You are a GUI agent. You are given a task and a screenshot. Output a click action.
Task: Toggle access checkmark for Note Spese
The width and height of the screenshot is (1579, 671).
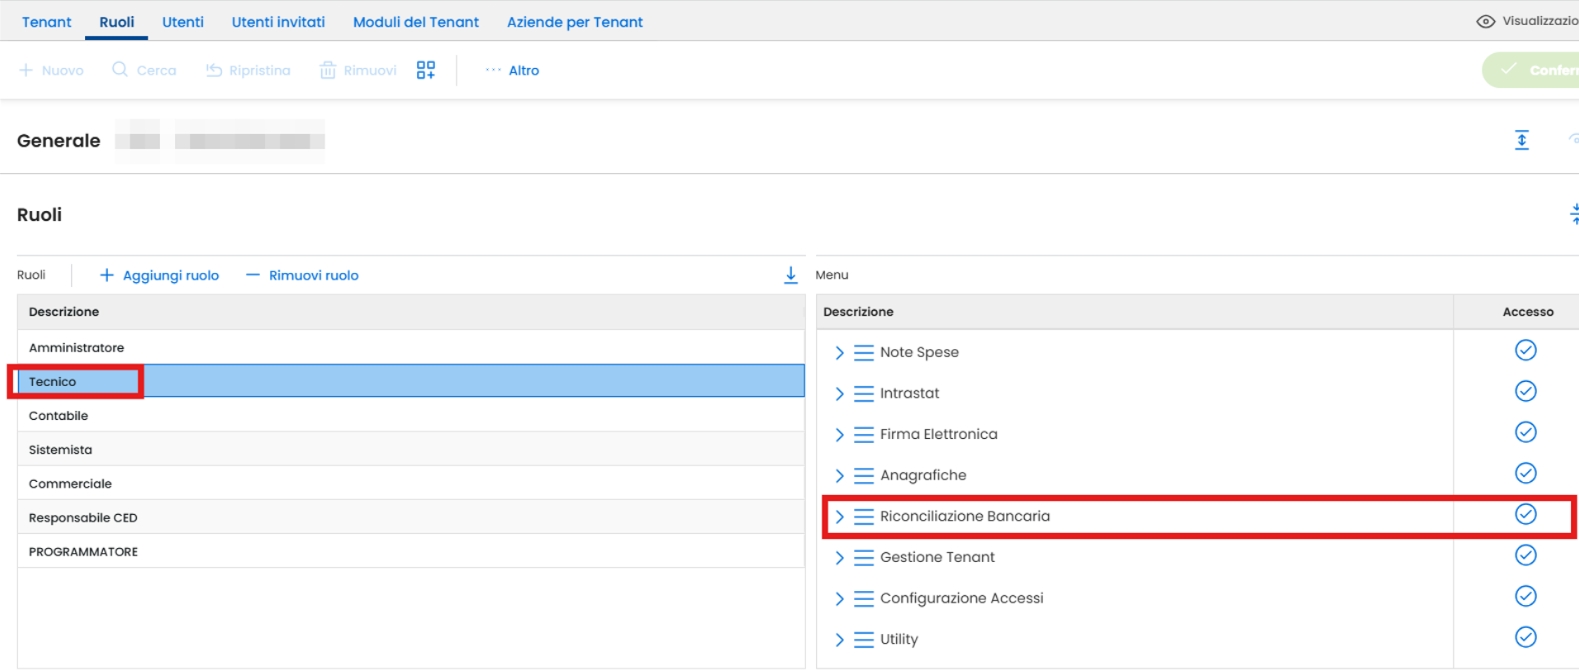point(1525,350)
